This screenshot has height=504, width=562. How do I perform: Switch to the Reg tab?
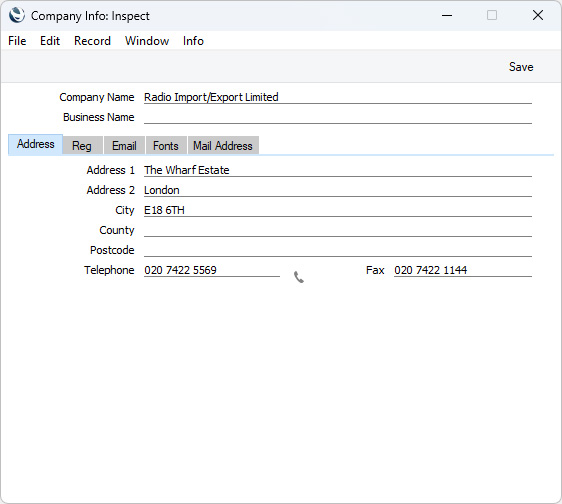click(82, 146)
